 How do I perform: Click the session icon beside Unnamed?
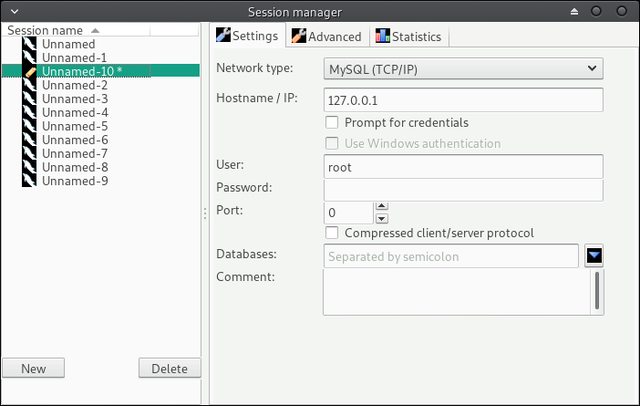point(29,44)
